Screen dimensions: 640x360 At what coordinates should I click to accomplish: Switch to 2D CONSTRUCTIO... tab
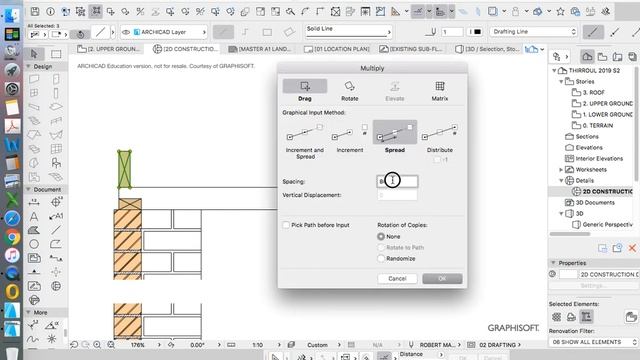pos(185,49)
